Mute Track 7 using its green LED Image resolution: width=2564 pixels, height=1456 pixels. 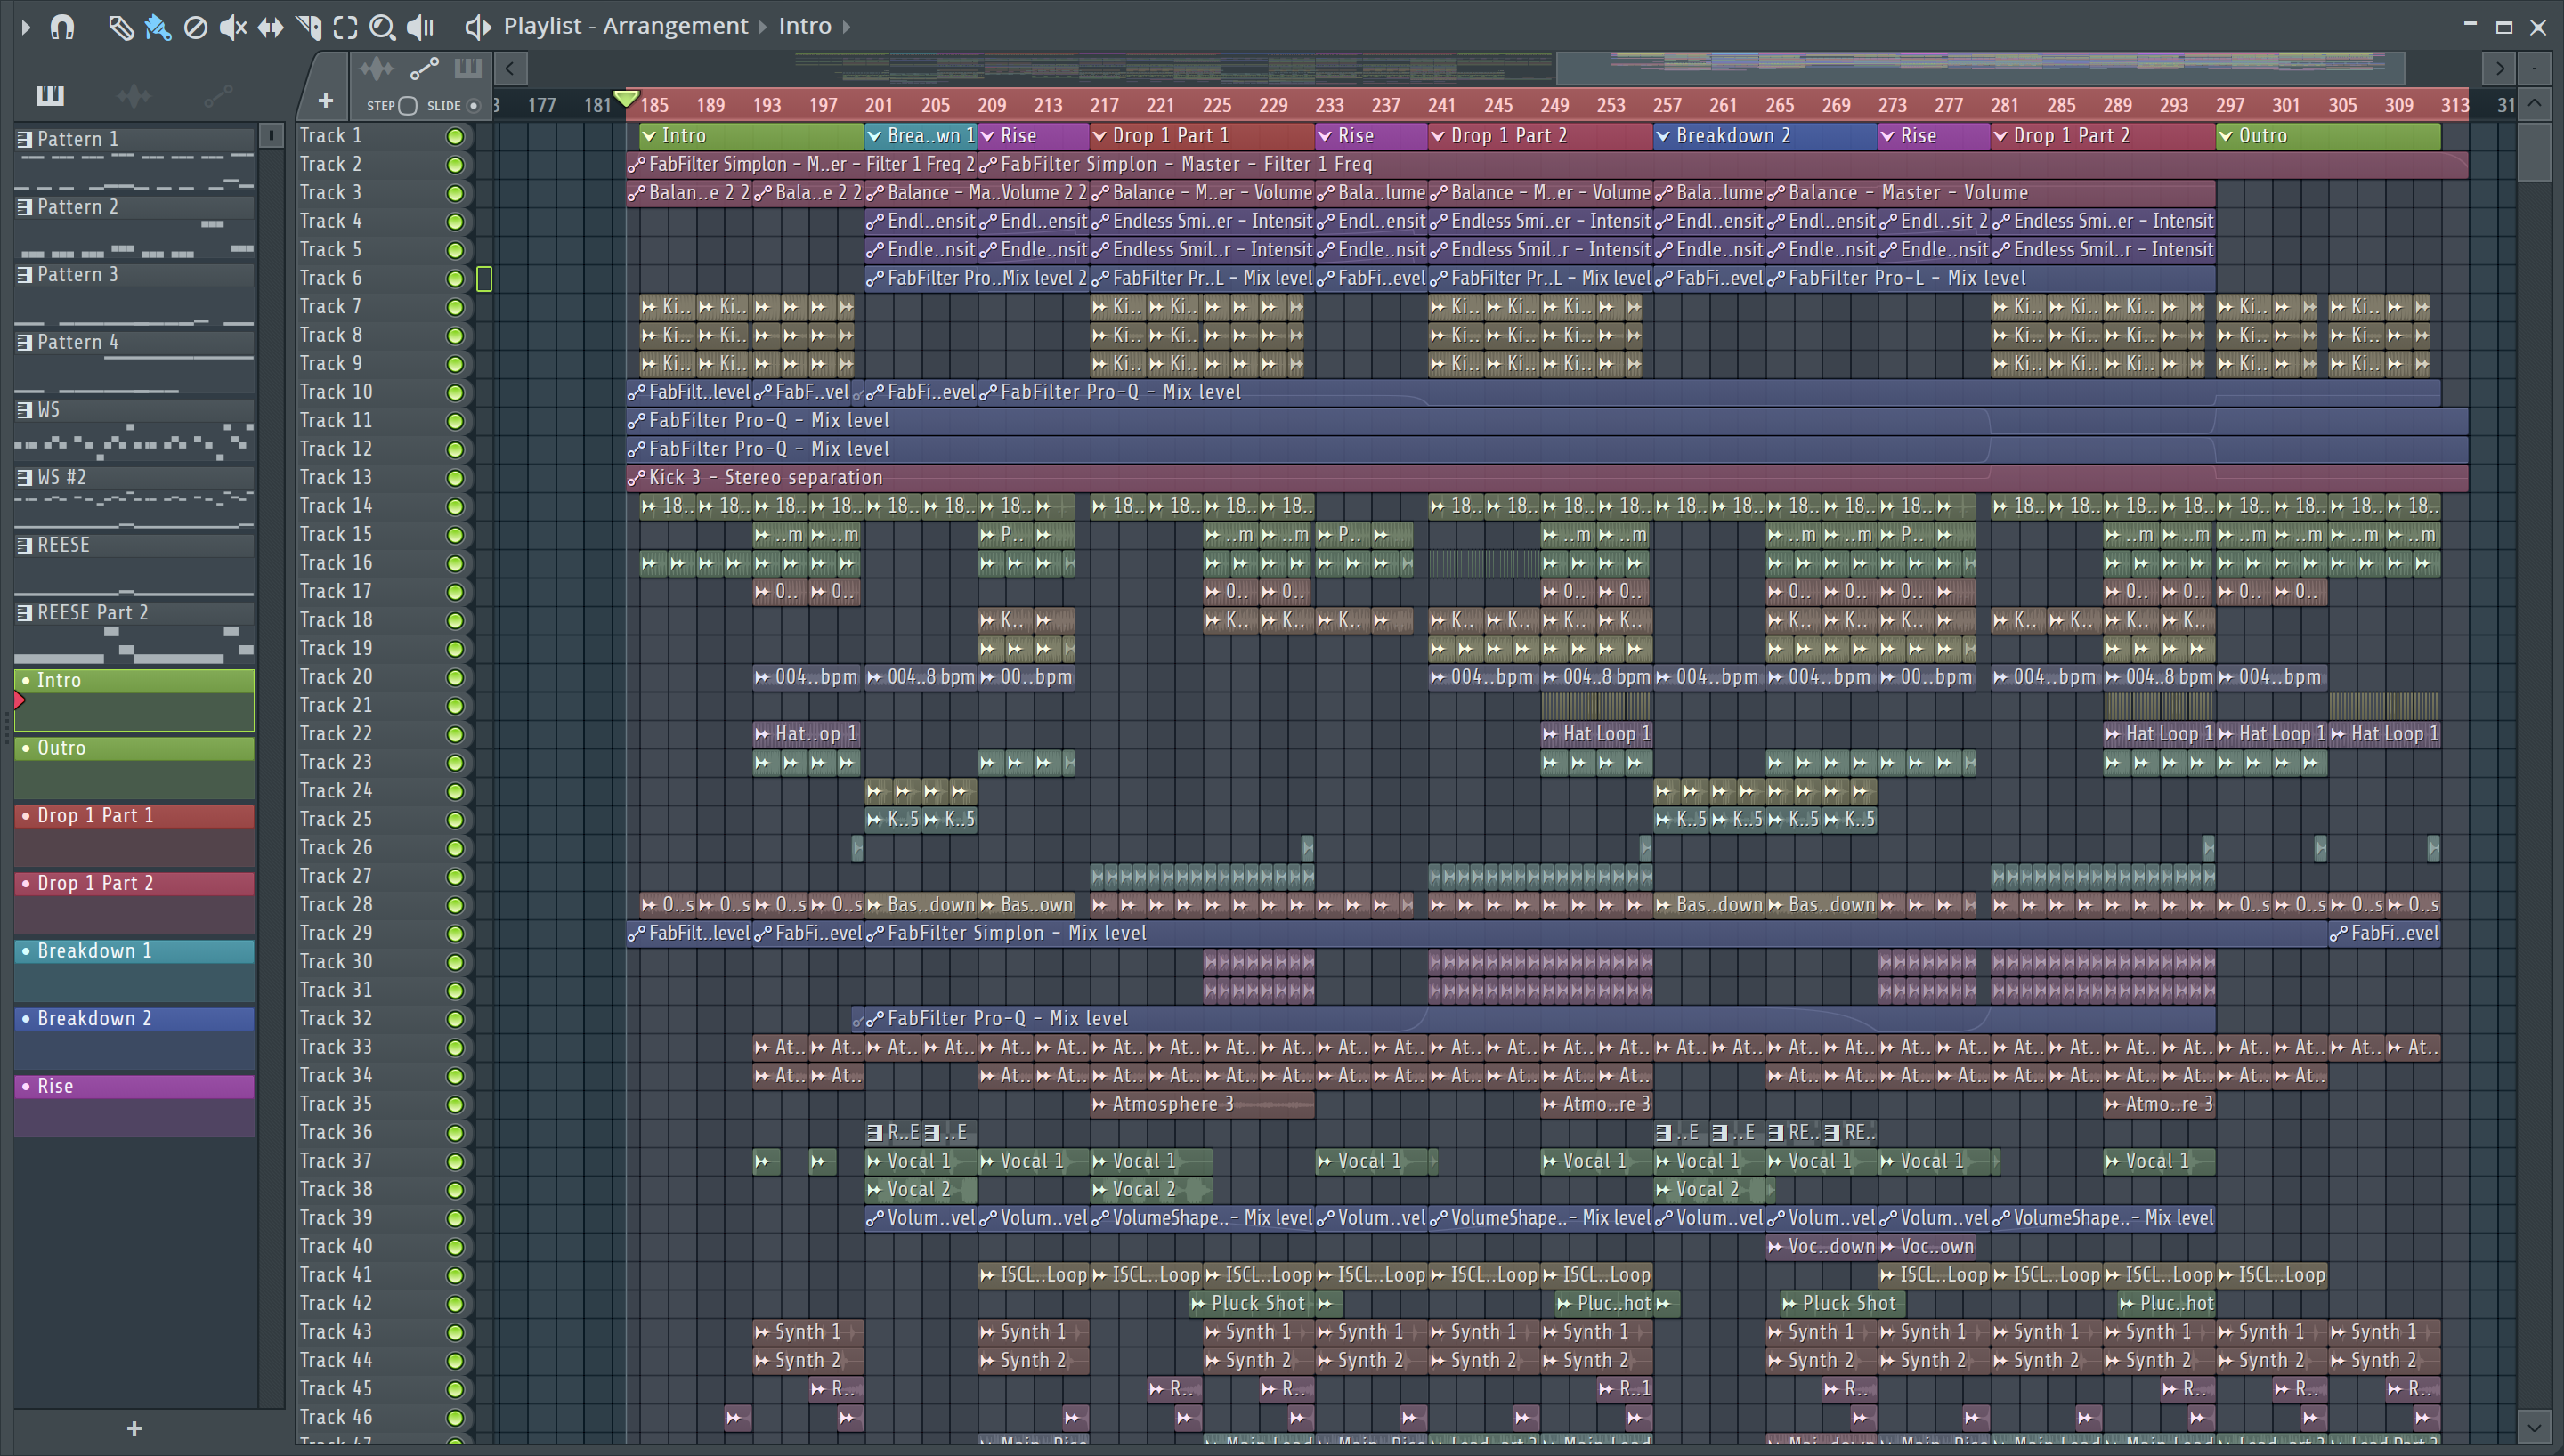click(x=455, y=307)
